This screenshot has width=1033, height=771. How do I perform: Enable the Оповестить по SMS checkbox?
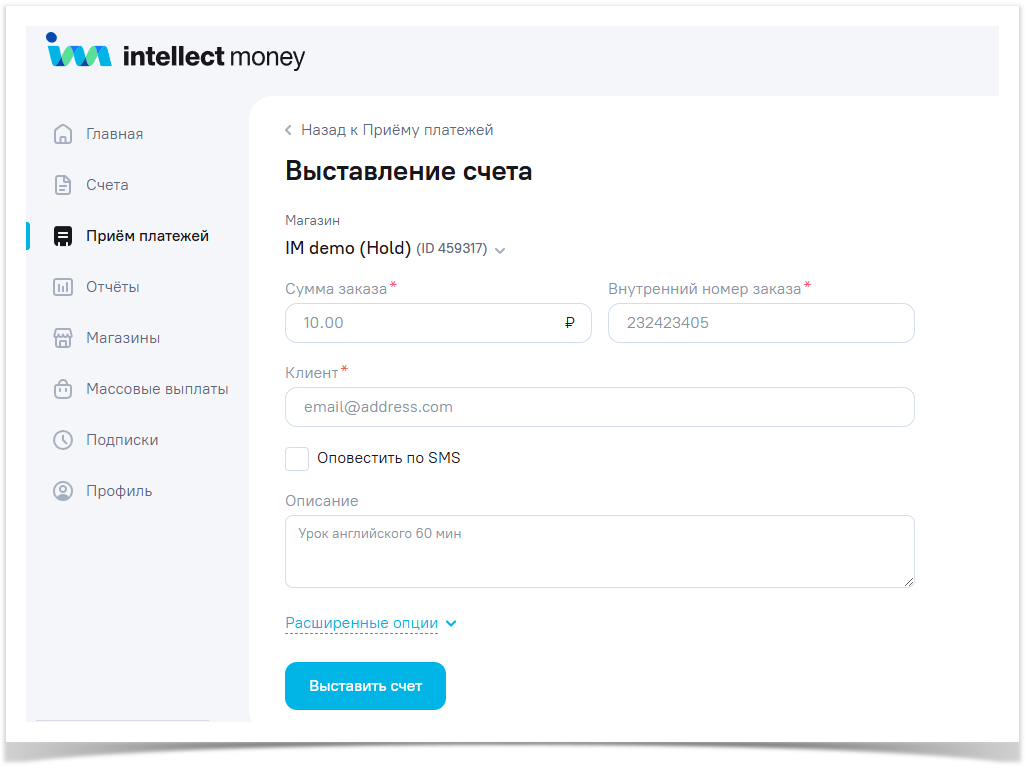tap(297, 459)
